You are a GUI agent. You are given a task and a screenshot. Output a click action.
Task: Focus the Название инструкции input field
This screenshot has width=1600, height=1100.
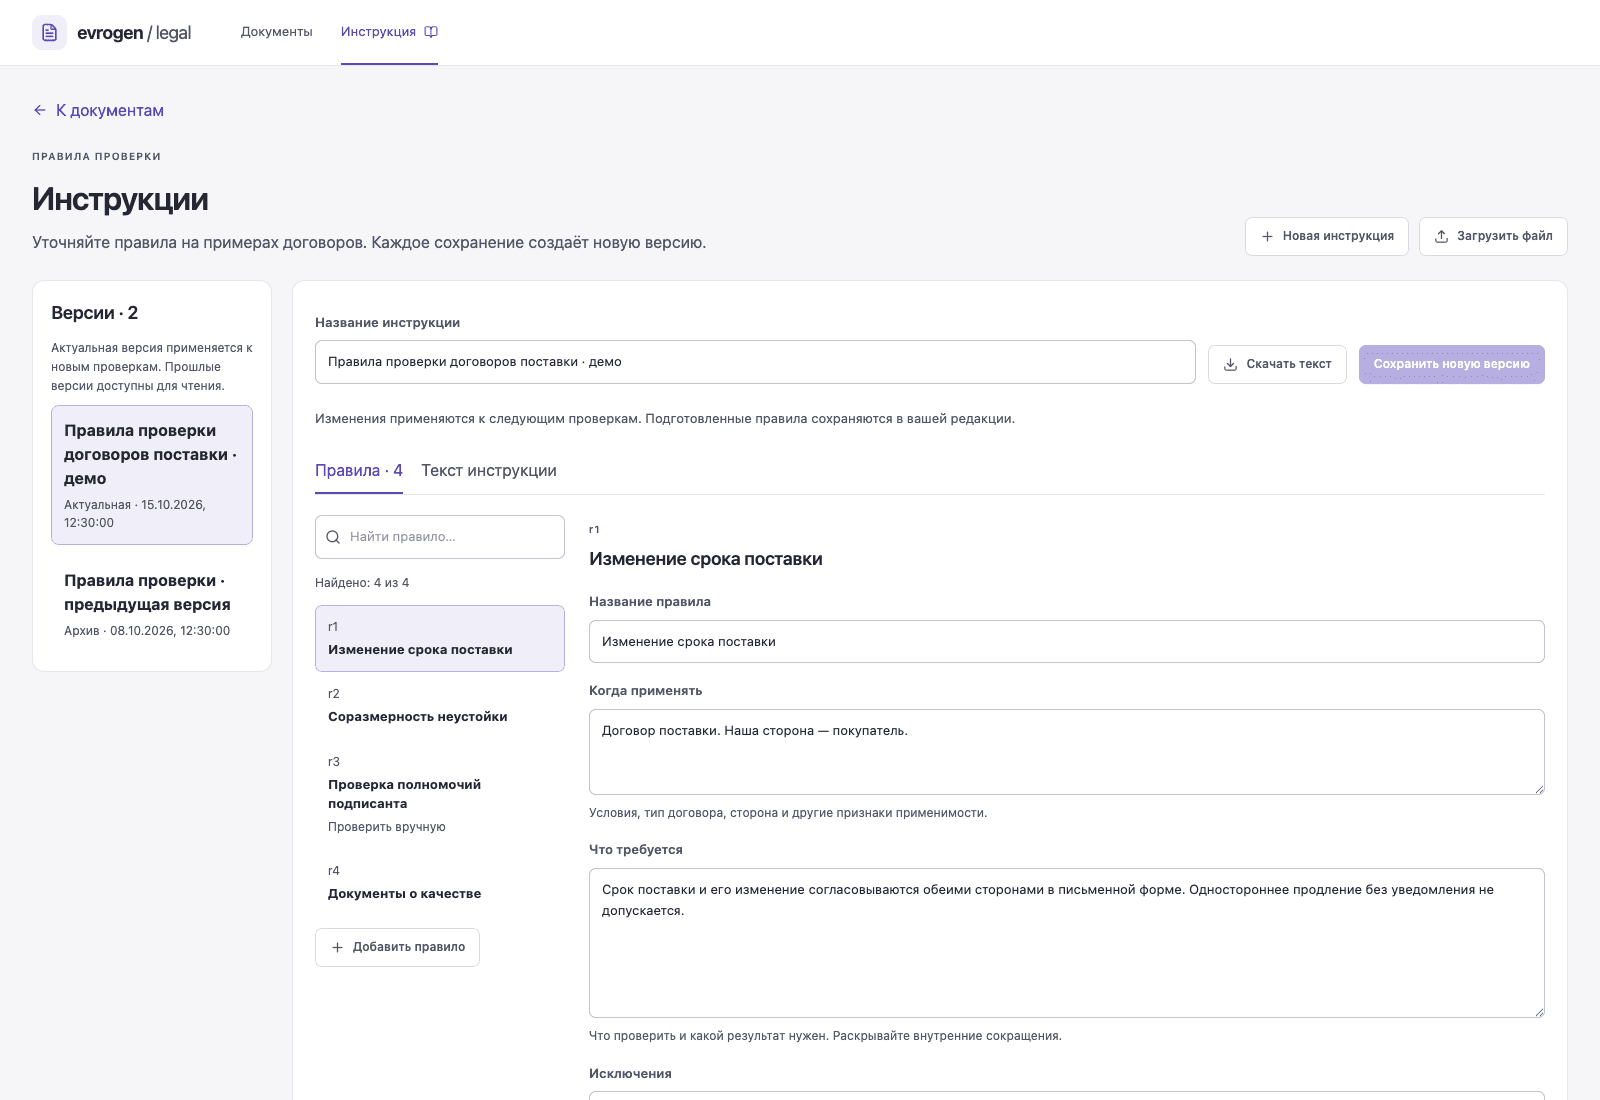point(755,362)
